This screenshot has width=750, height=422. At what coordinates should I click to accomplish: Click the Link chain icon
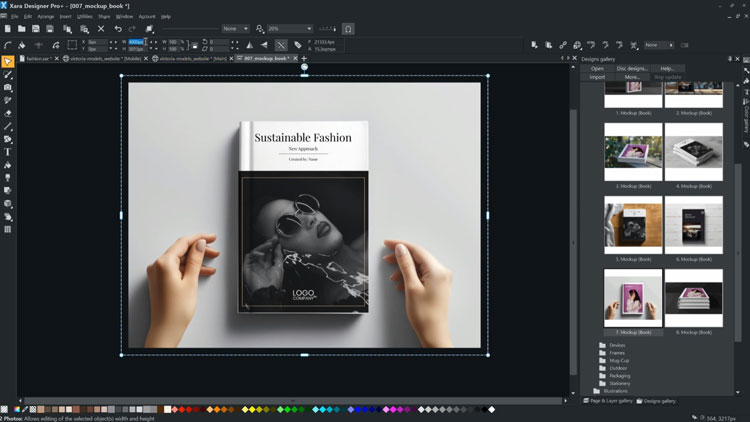[x=563, y=45]
